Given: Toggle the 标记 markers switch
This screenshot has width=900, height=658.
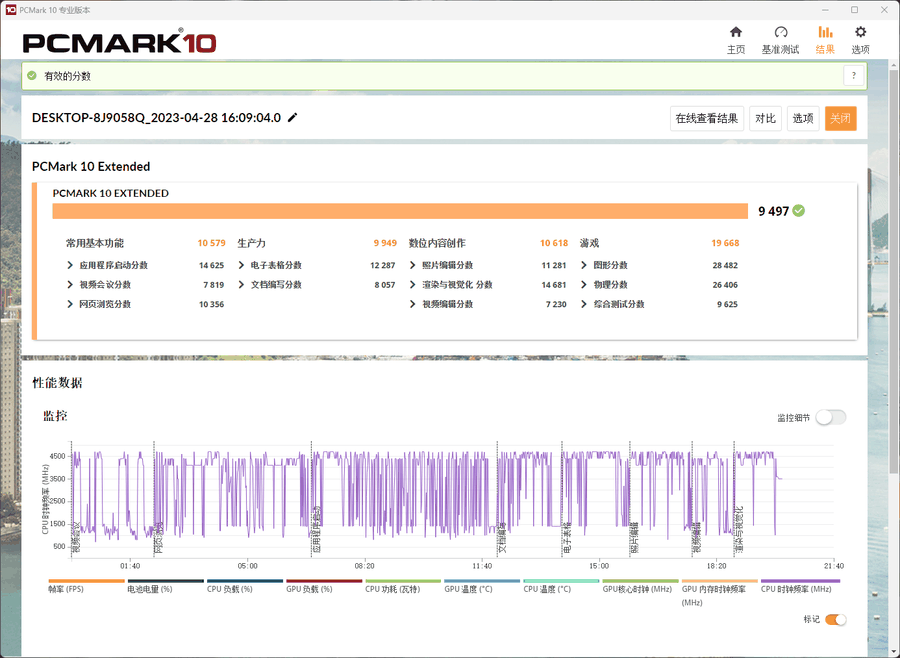Looking at the screenshot, I should [835, 620].
